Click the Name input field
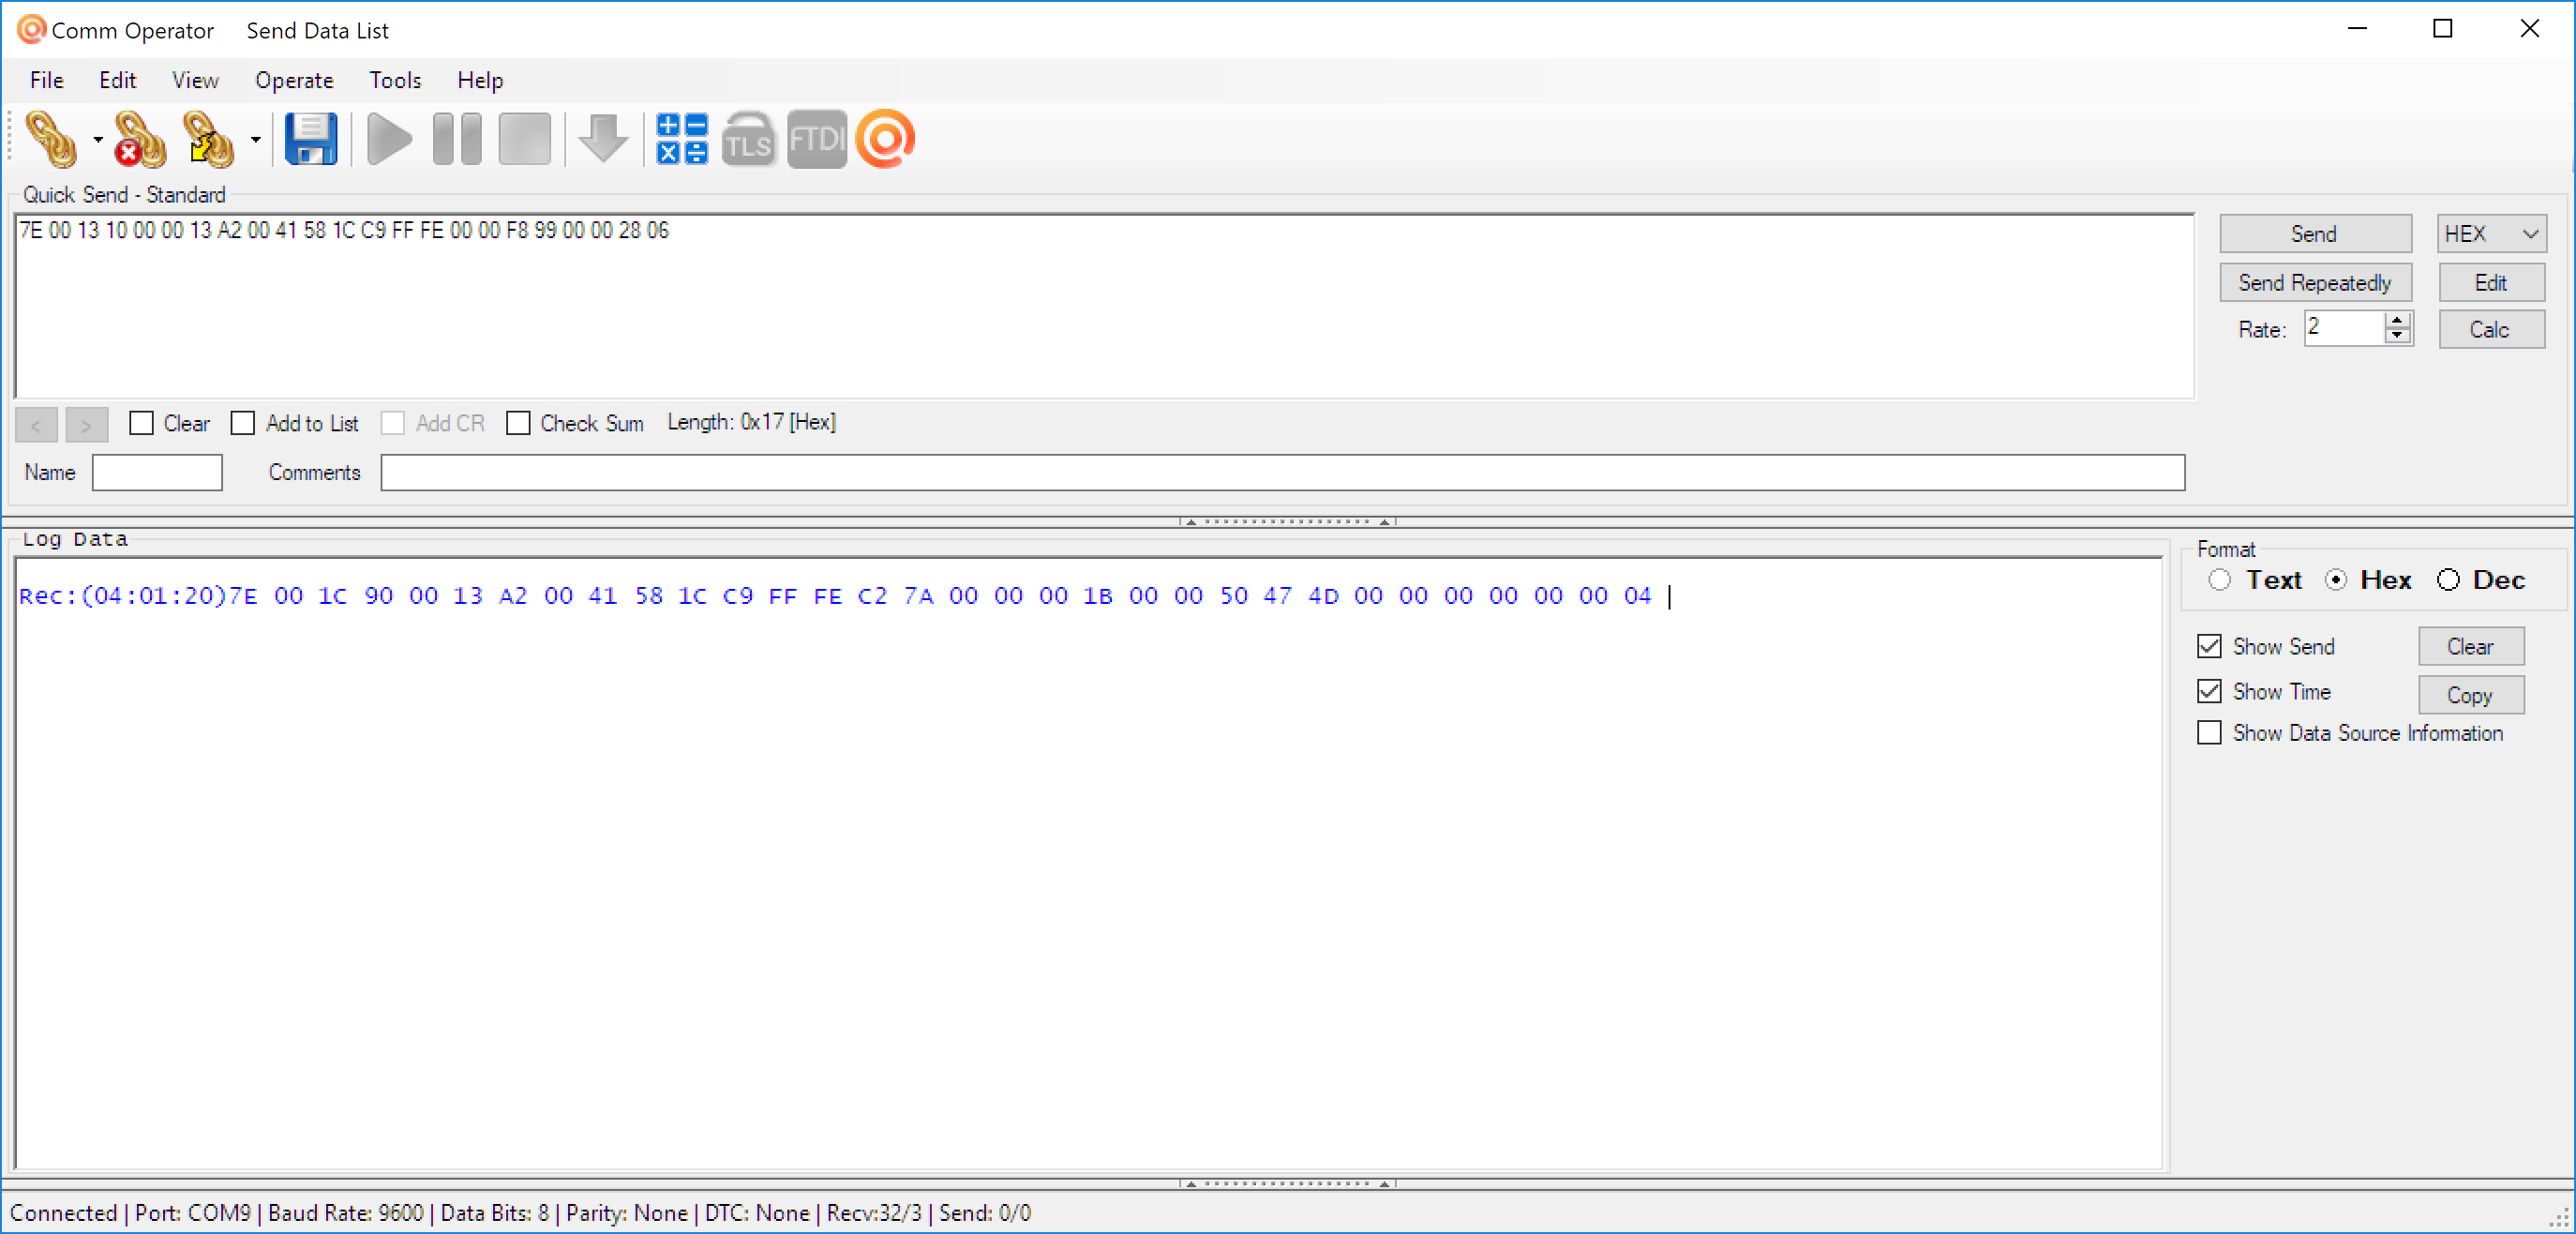This screenshot has height=1234, width=2576. [157, 472]
